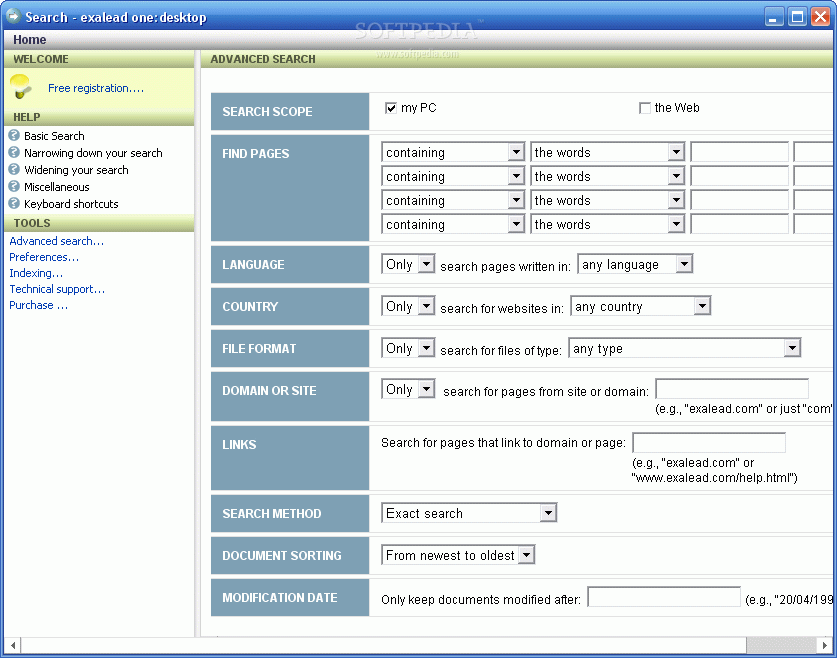Viewport: 837px width, 658px height.
Task: Uncheck the my PC search scope checkbox
Action: click(x=391, y=108)
